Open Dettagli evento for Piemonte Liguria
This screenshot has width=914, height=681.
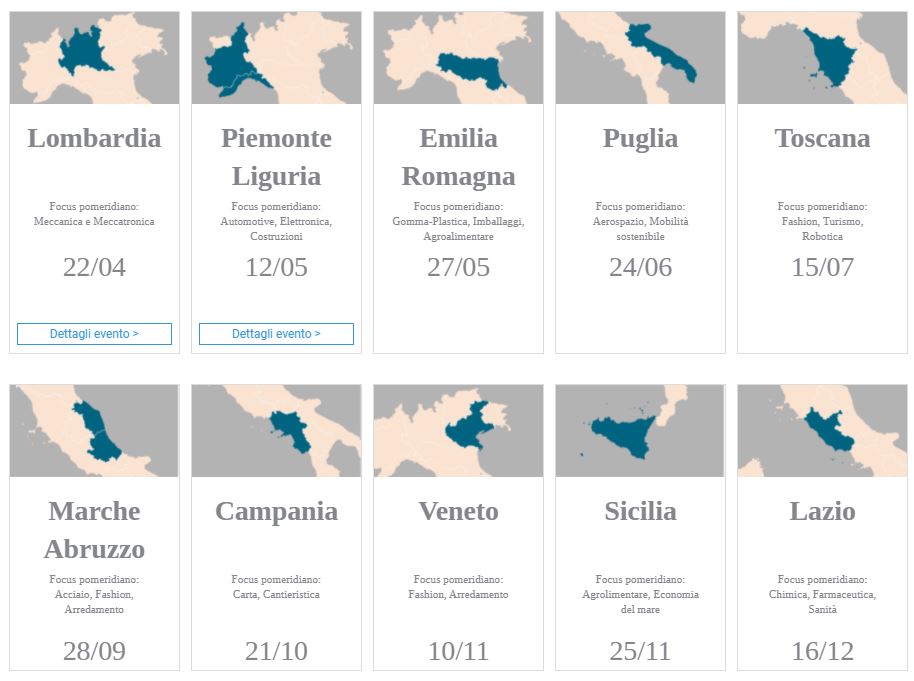pos(276,334)
